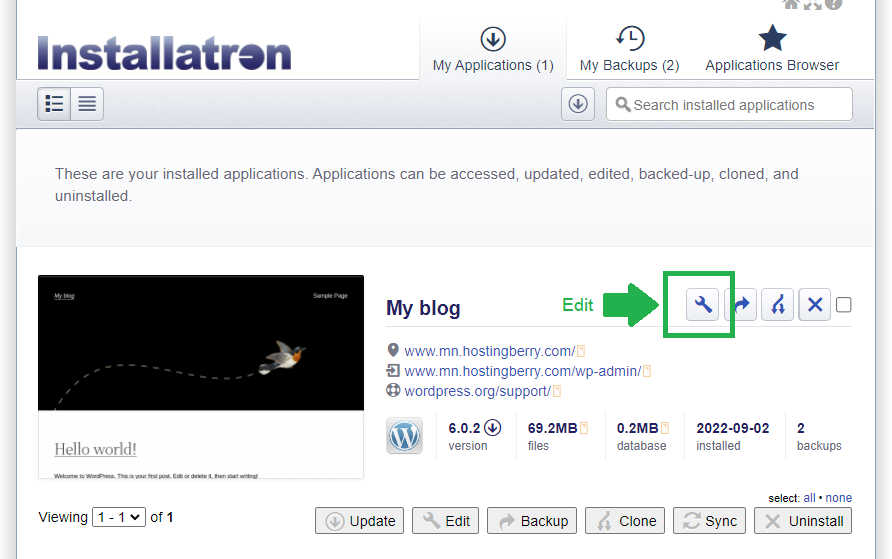Click the install download icon near search
Viewport: 892px width, 559px height.
[578, 104]
